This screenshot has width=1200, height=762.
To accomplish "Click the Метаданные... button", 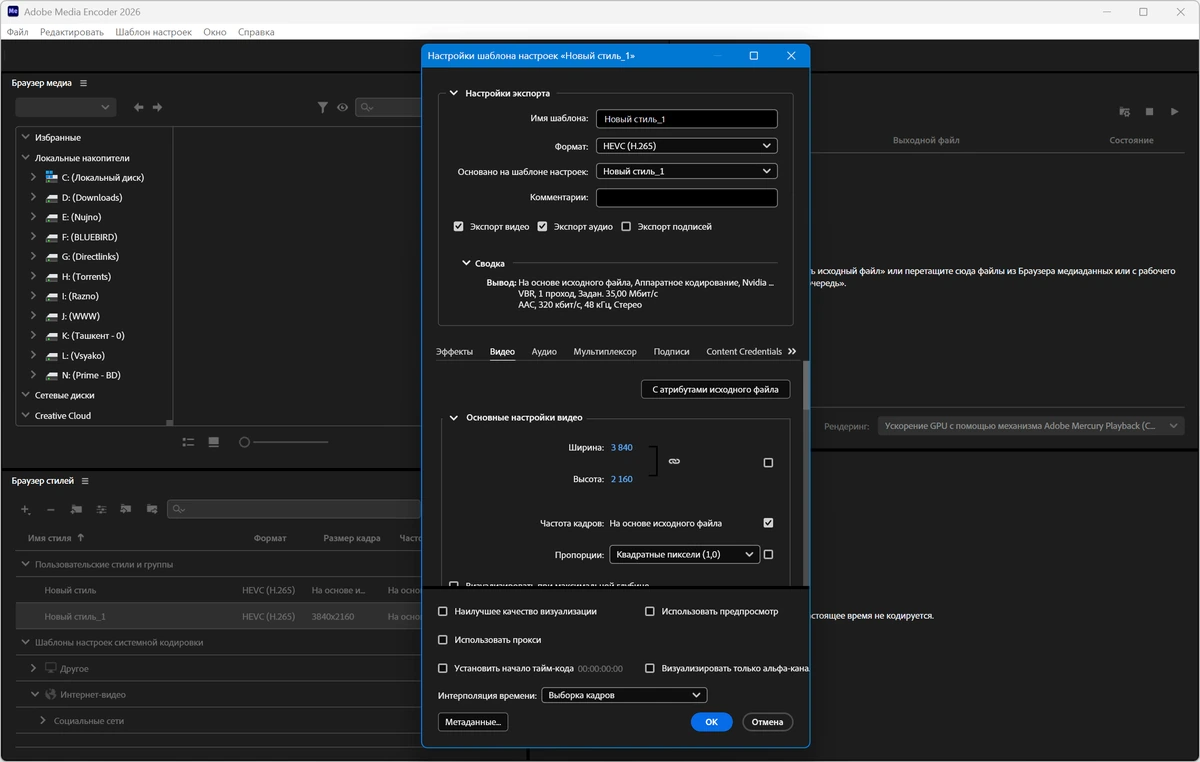I will 473,722.
